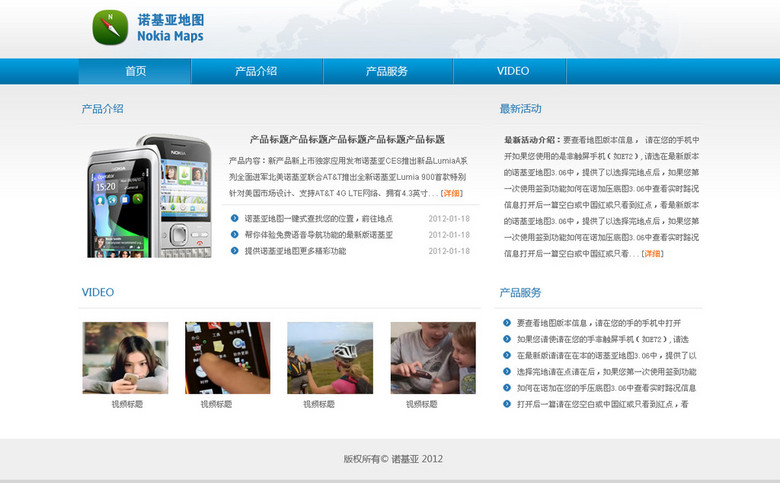
Task: Open the 产品服务 navigation tab
Action: pos(387,71)
